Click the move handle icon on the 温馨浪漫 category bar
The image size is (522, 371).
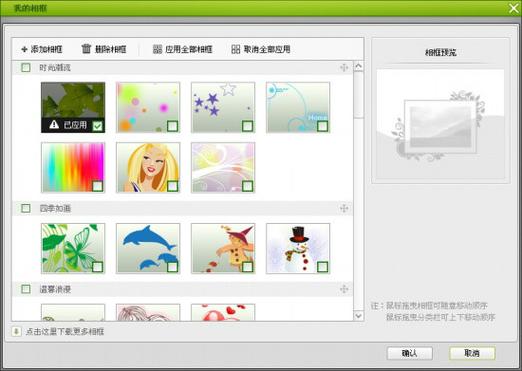click(344, 289)
